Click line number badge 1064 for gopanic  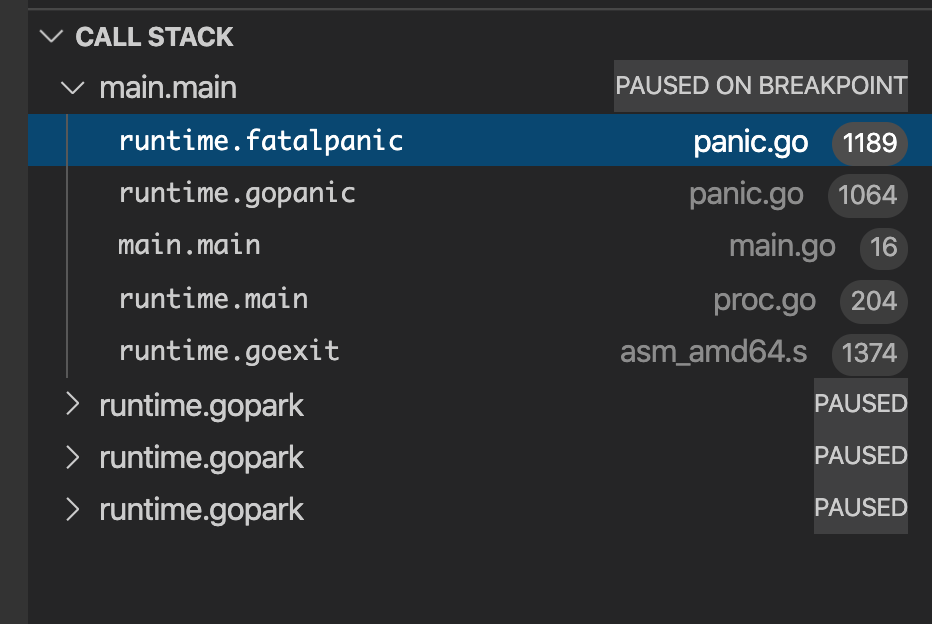coord(867,195)
